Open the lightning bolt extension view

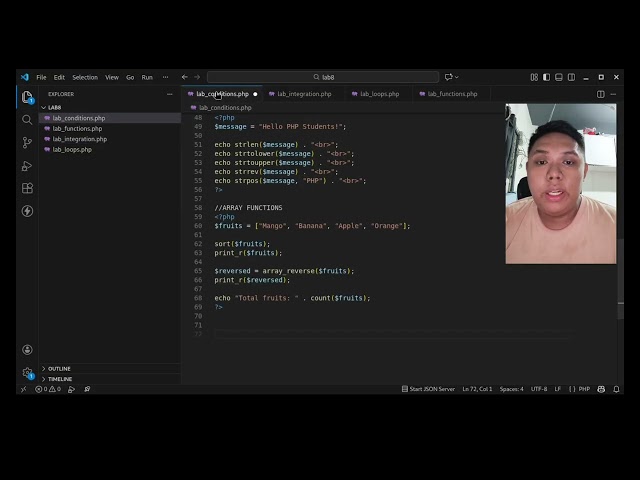click(x=27, y=211)
